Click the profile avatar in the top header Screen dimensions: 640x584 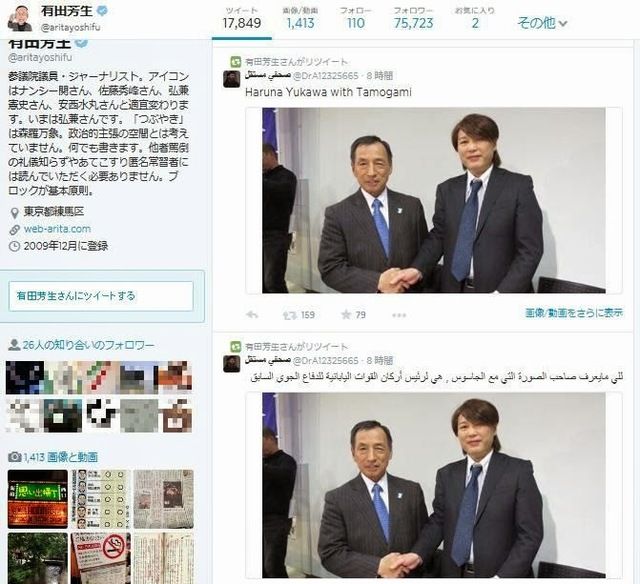pyautogui.click(x=20, y=18)
